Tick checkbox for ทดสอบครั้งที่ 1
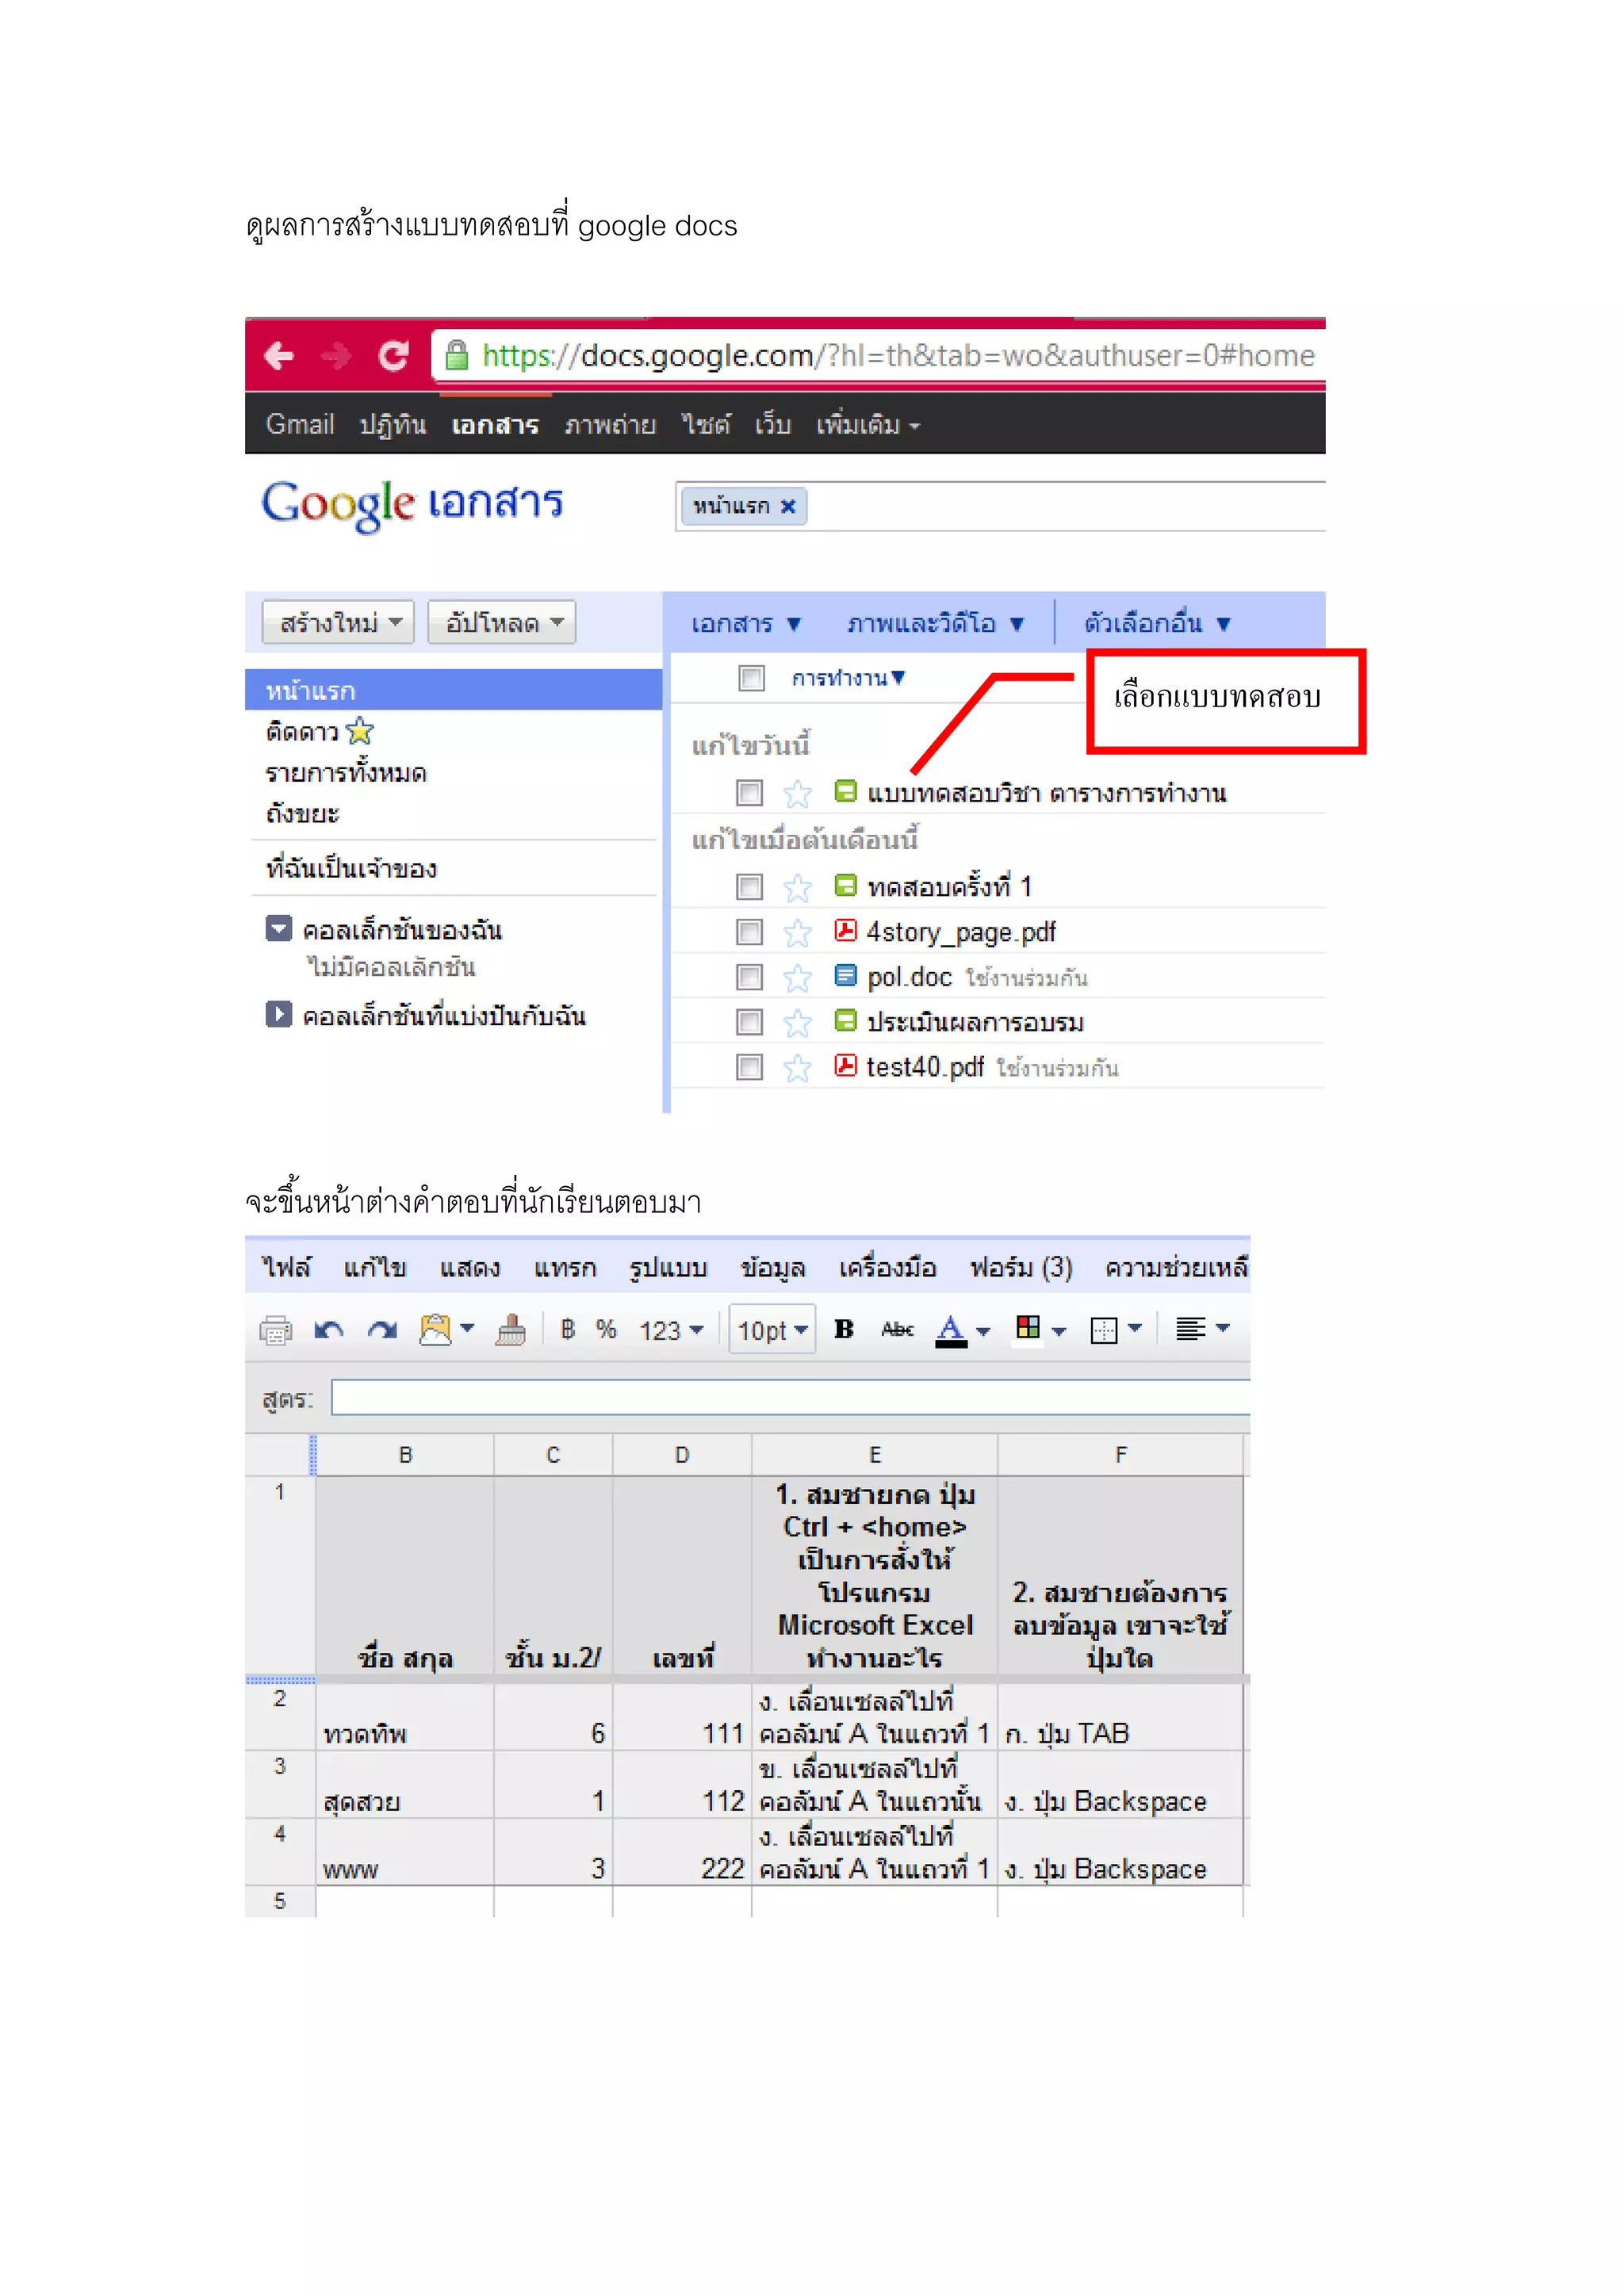The image size is (1624, 2296). click(749, 887)
